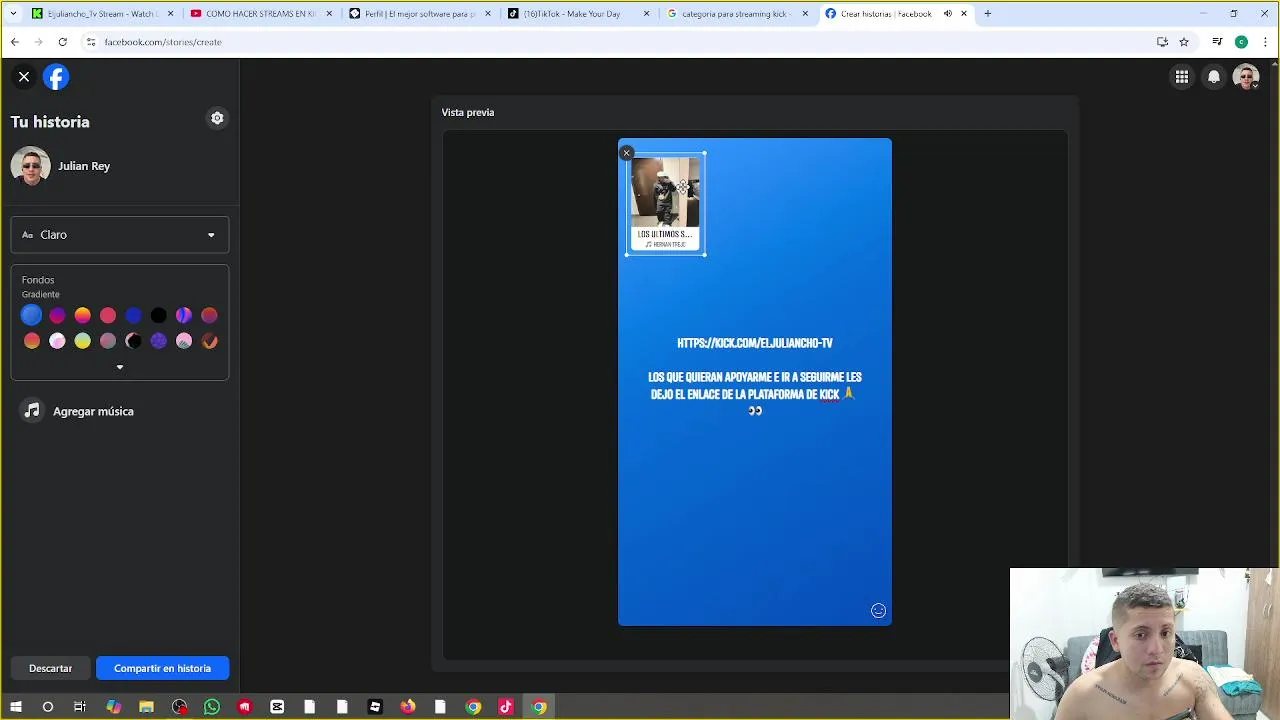The height and width of the screenshot is (720, 1280).
Task: Open the tab search dropdown arrow
Action: (13, 14)
